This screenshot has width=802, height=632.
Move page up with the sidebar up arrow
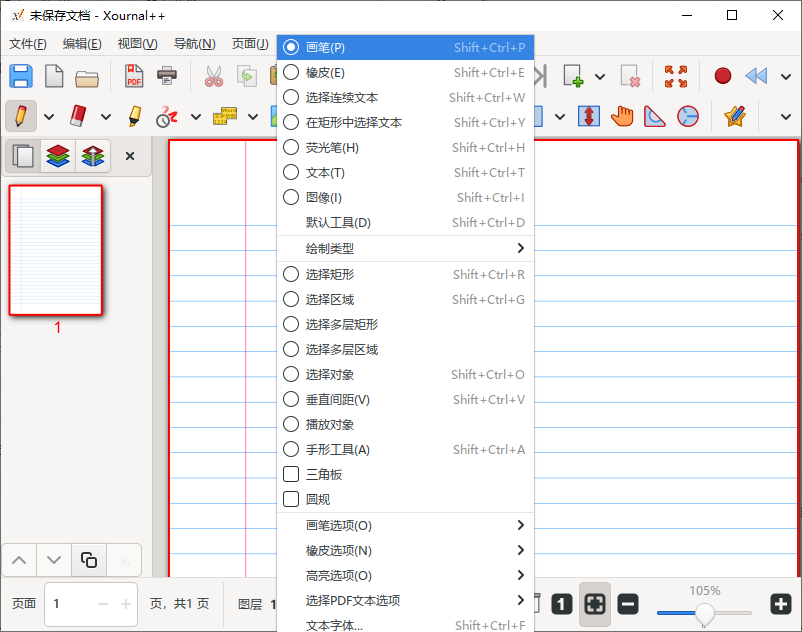[x=19, y=560]
